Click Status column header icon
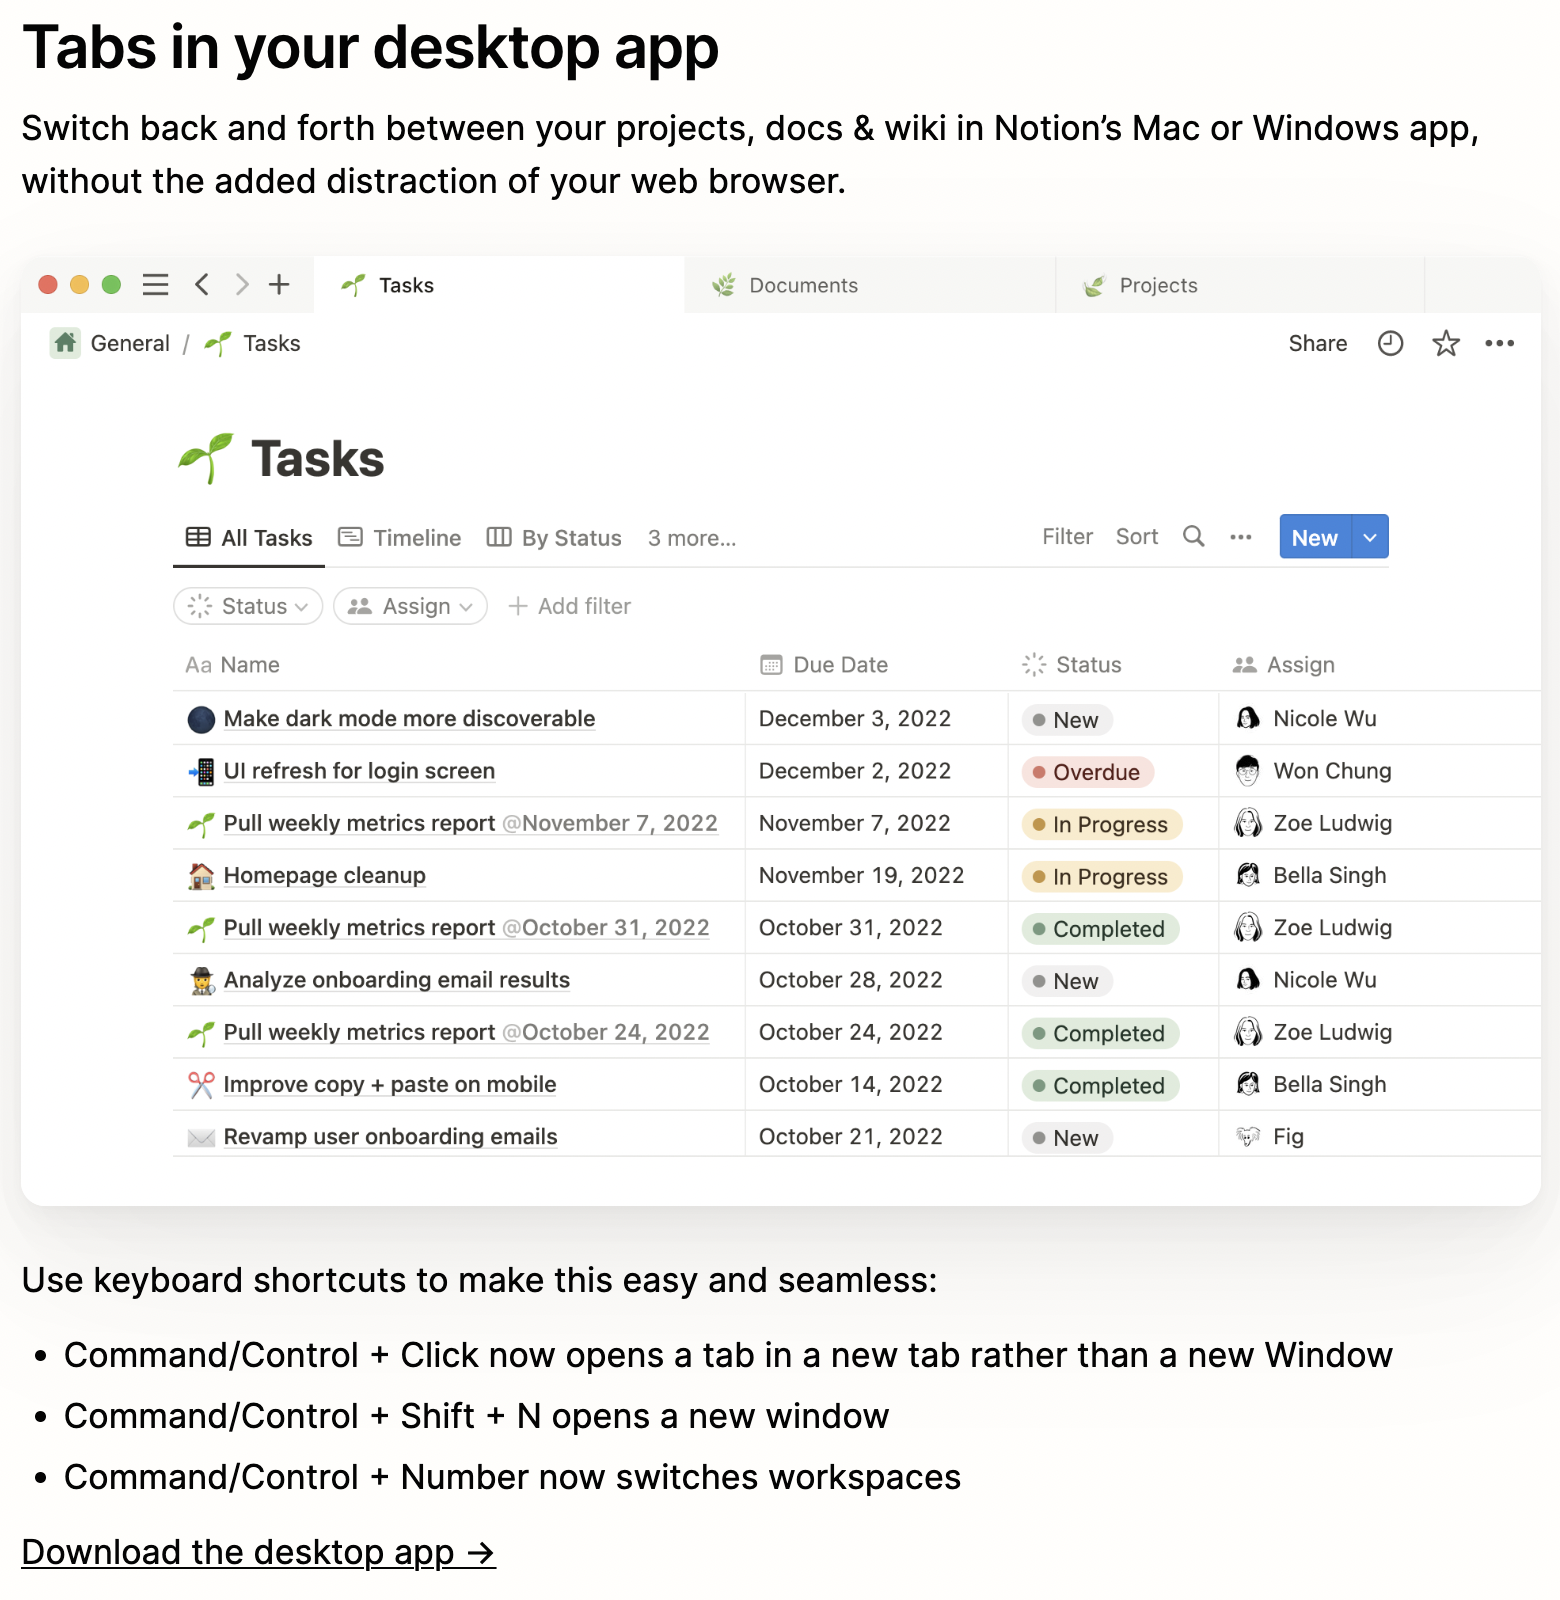 coord(1034,665)
